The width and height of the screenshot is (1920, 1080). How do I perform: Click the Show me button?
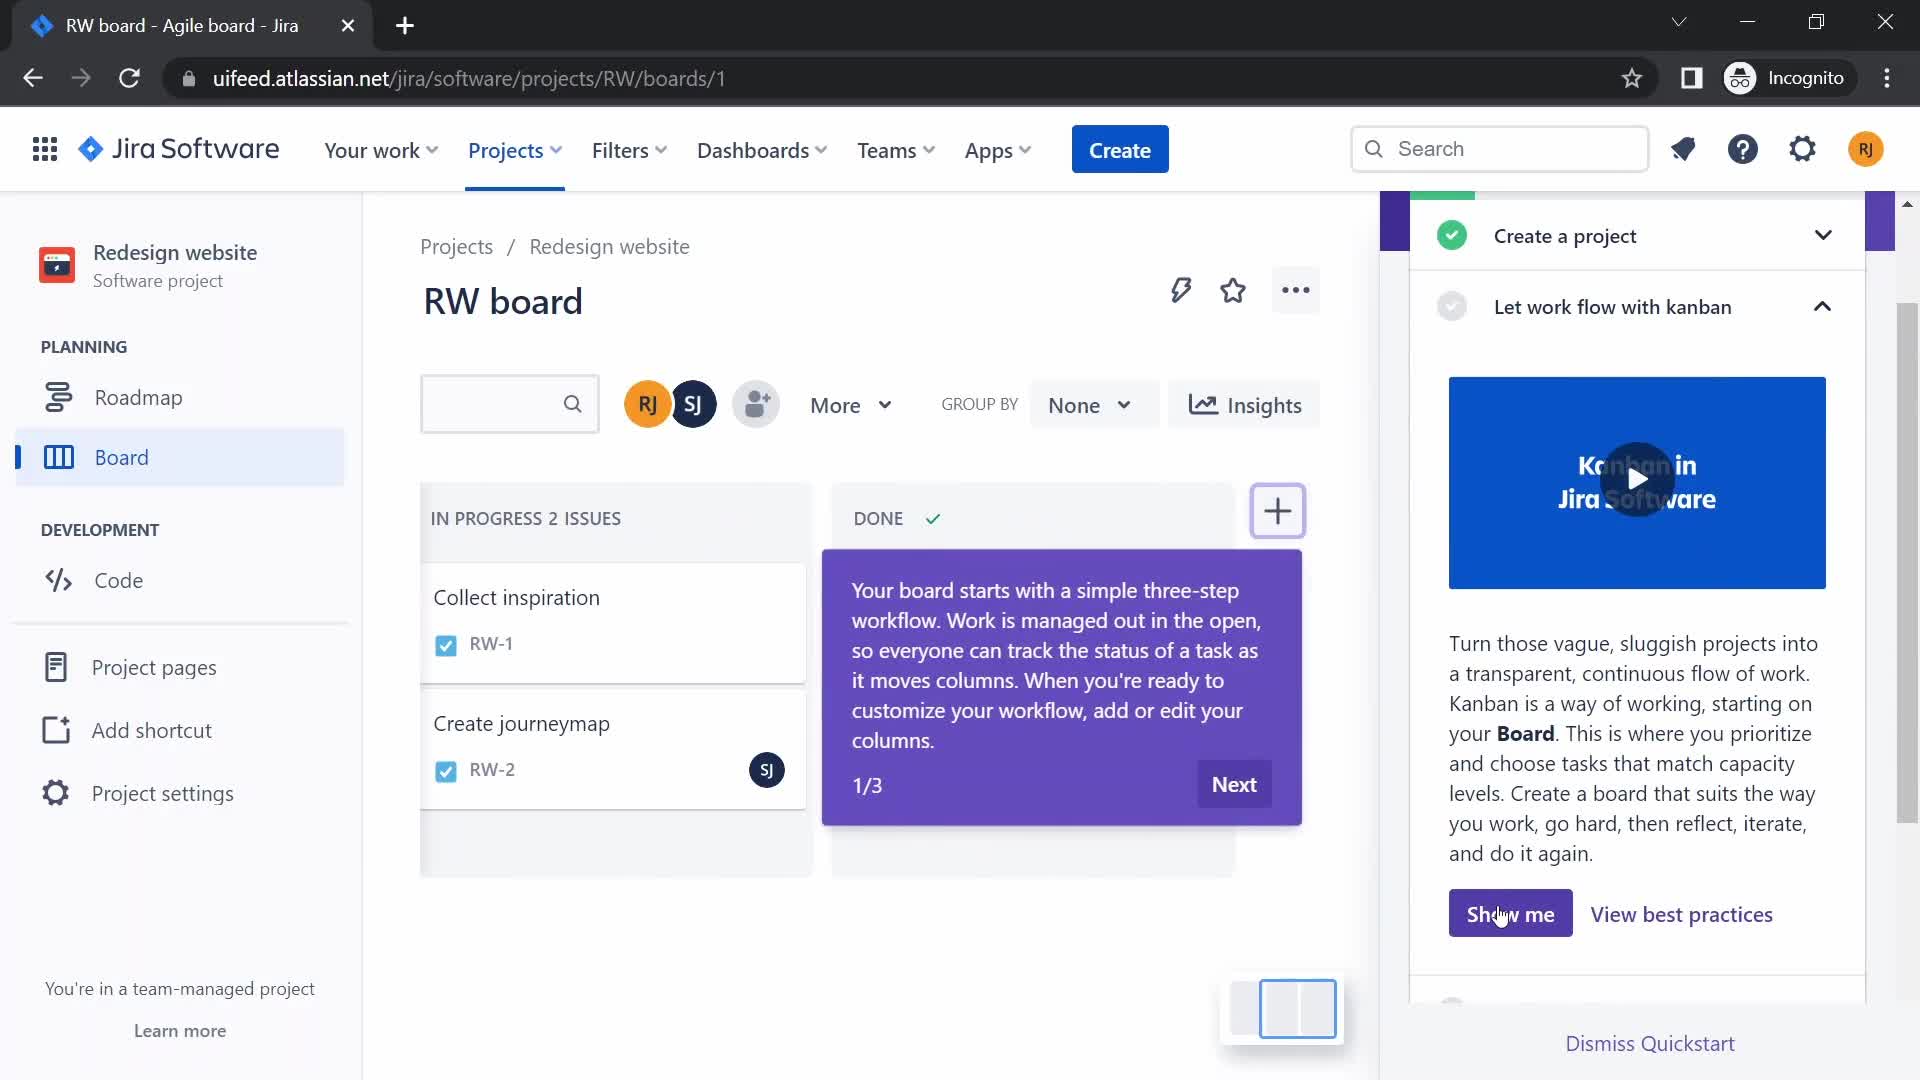(x=1510, y=914)
